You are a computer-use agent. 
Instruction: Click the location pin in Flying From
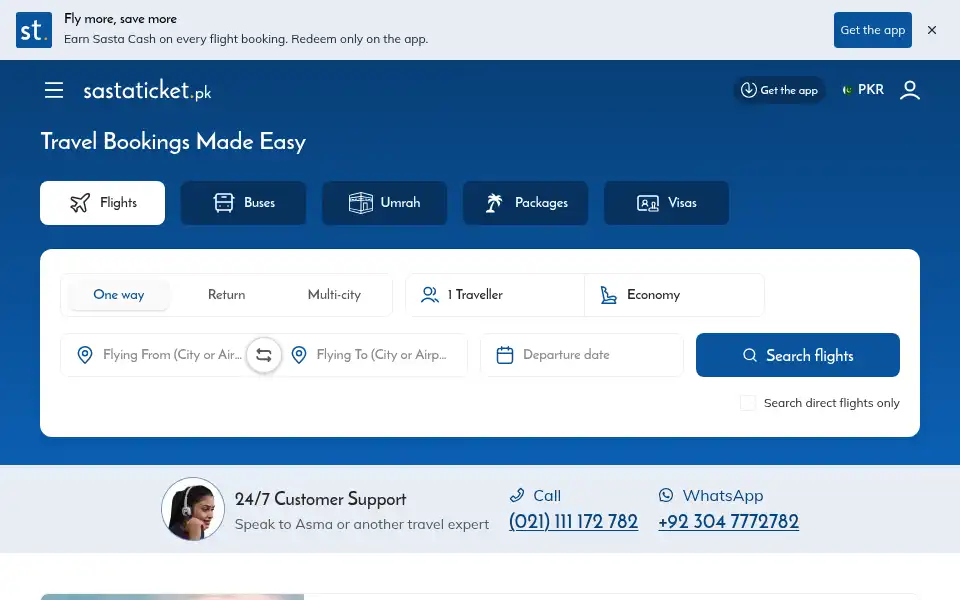coord(85,354)
